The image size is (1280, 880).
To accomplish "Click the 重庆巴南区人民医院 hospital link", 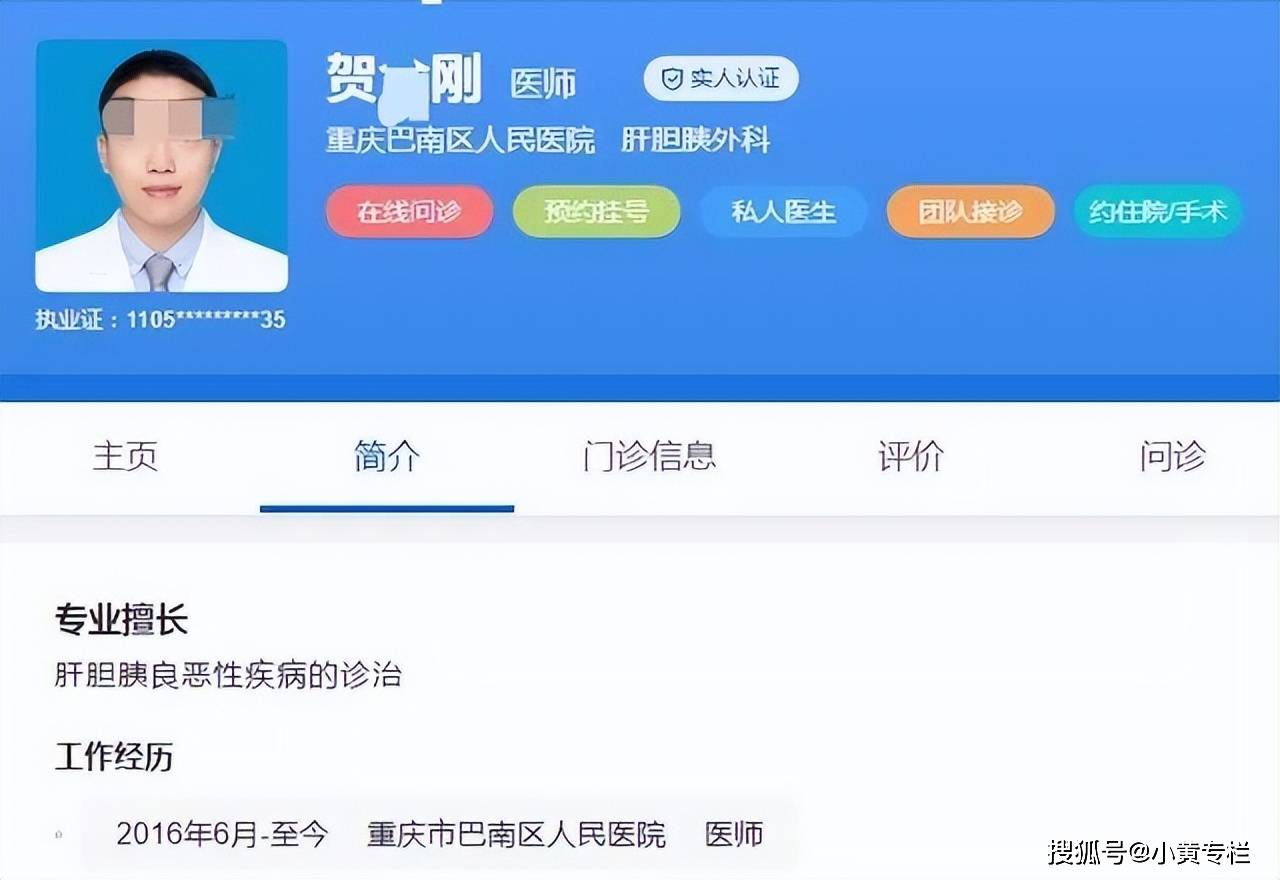I will click(460, 140).
